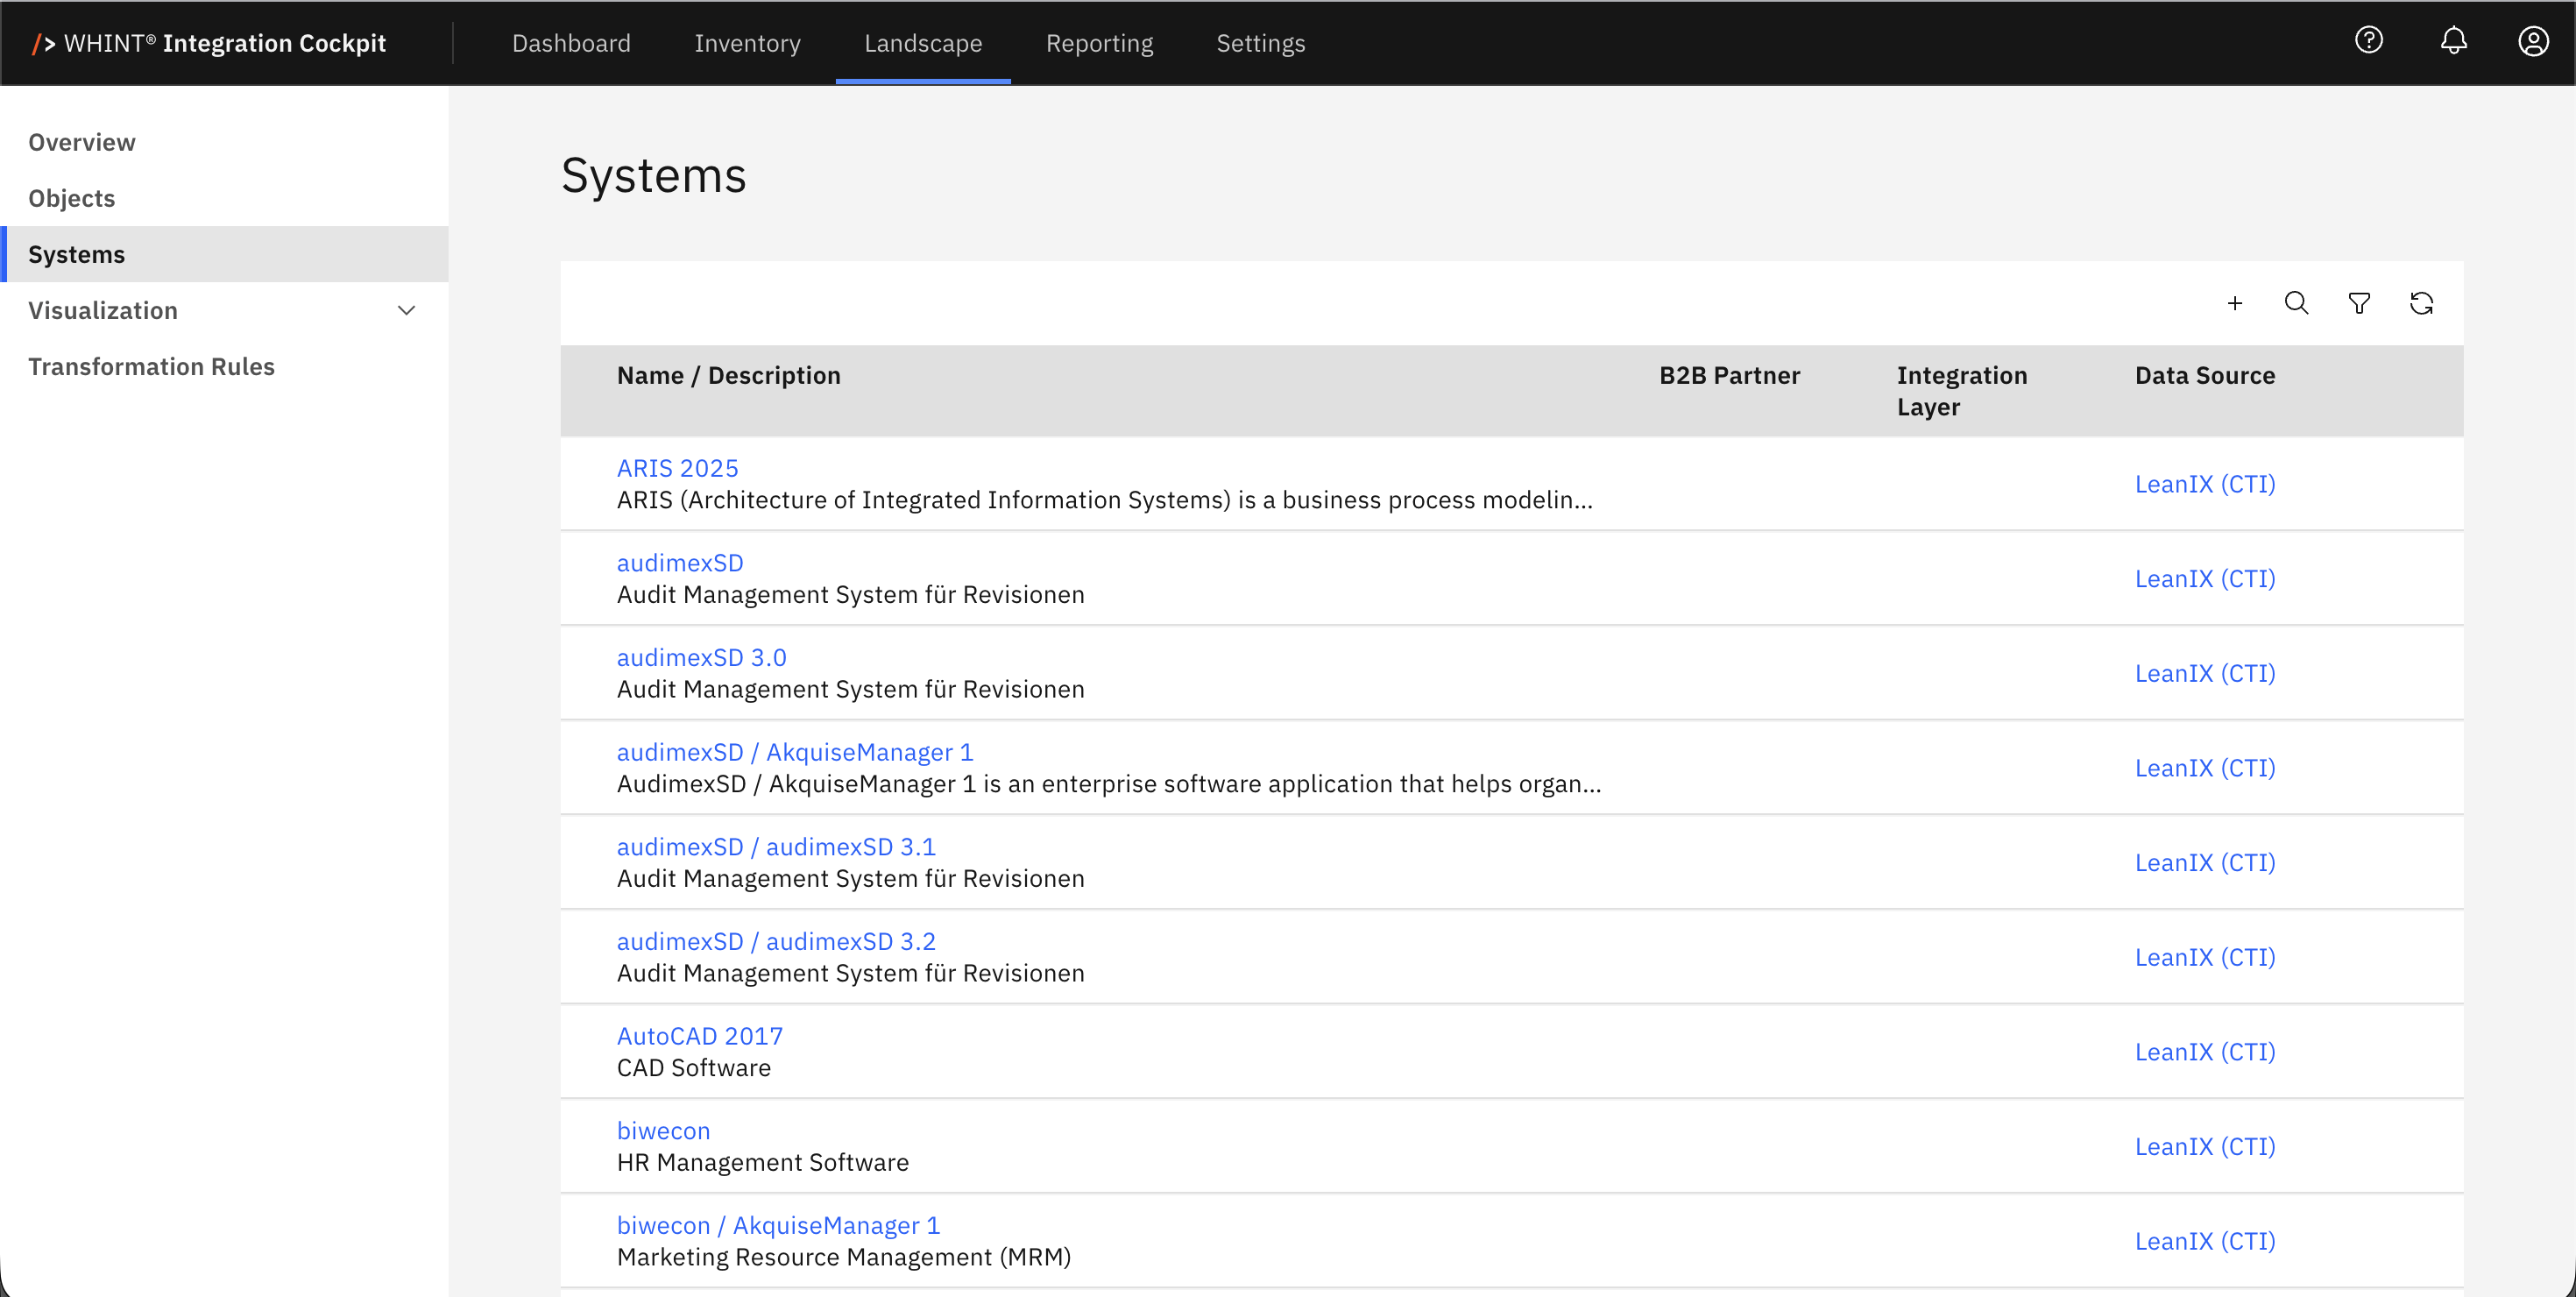This screenshot has height=1297, width=2576.
Task: Open the ARIS 2025 system link
Action: pyautogui.click(x=677, y=468)
